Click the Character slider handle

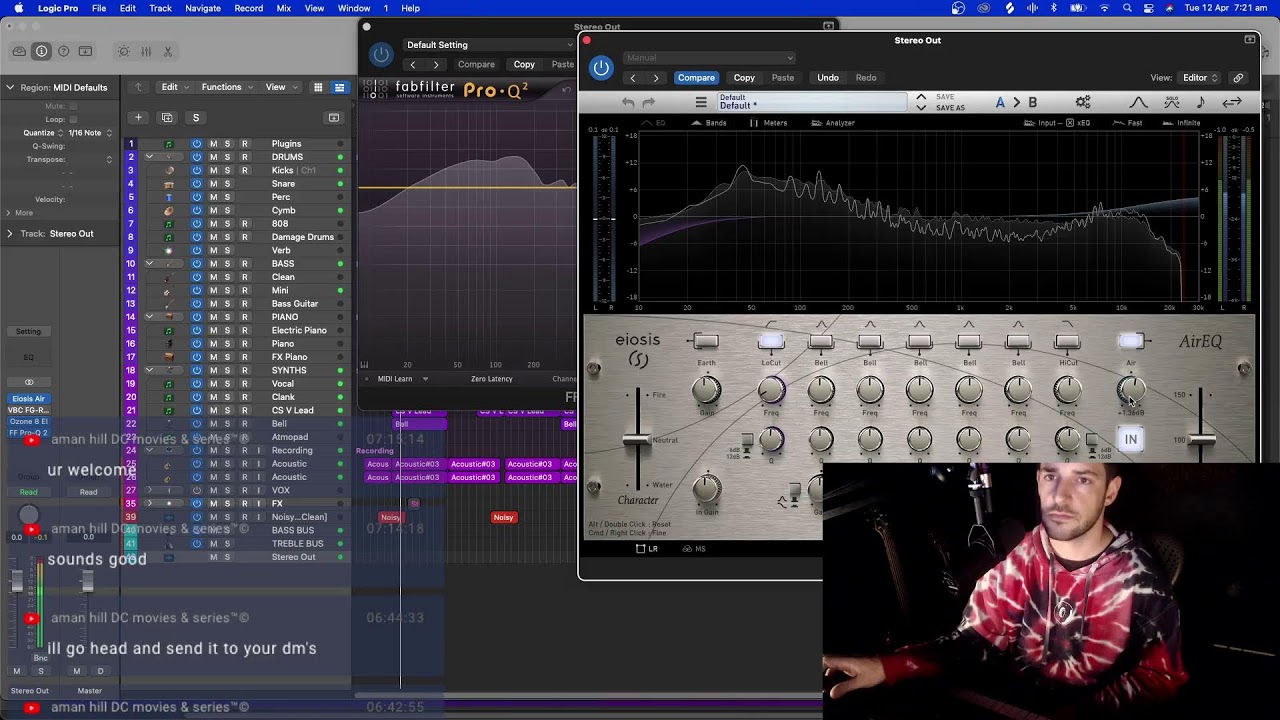(636, 439)
